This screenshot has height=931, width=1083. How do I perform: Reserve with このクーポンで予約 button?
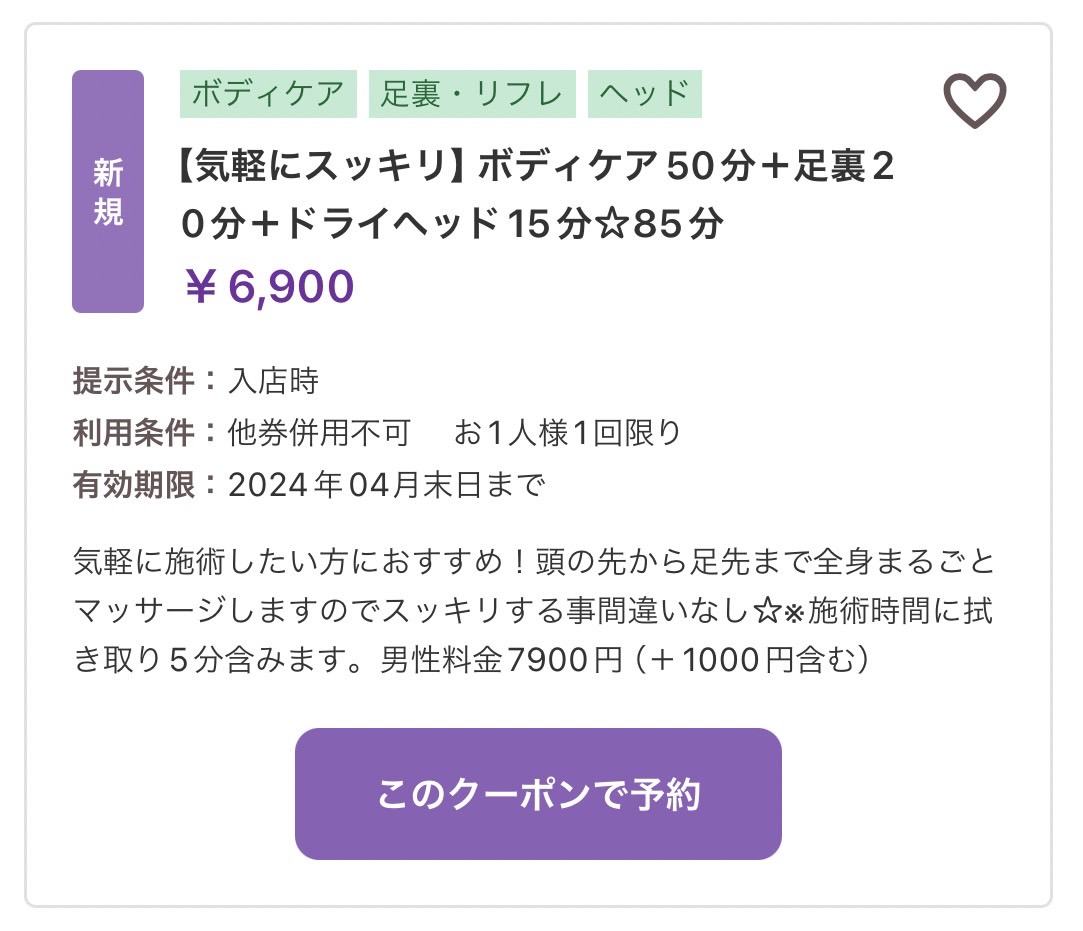(538, 794)
